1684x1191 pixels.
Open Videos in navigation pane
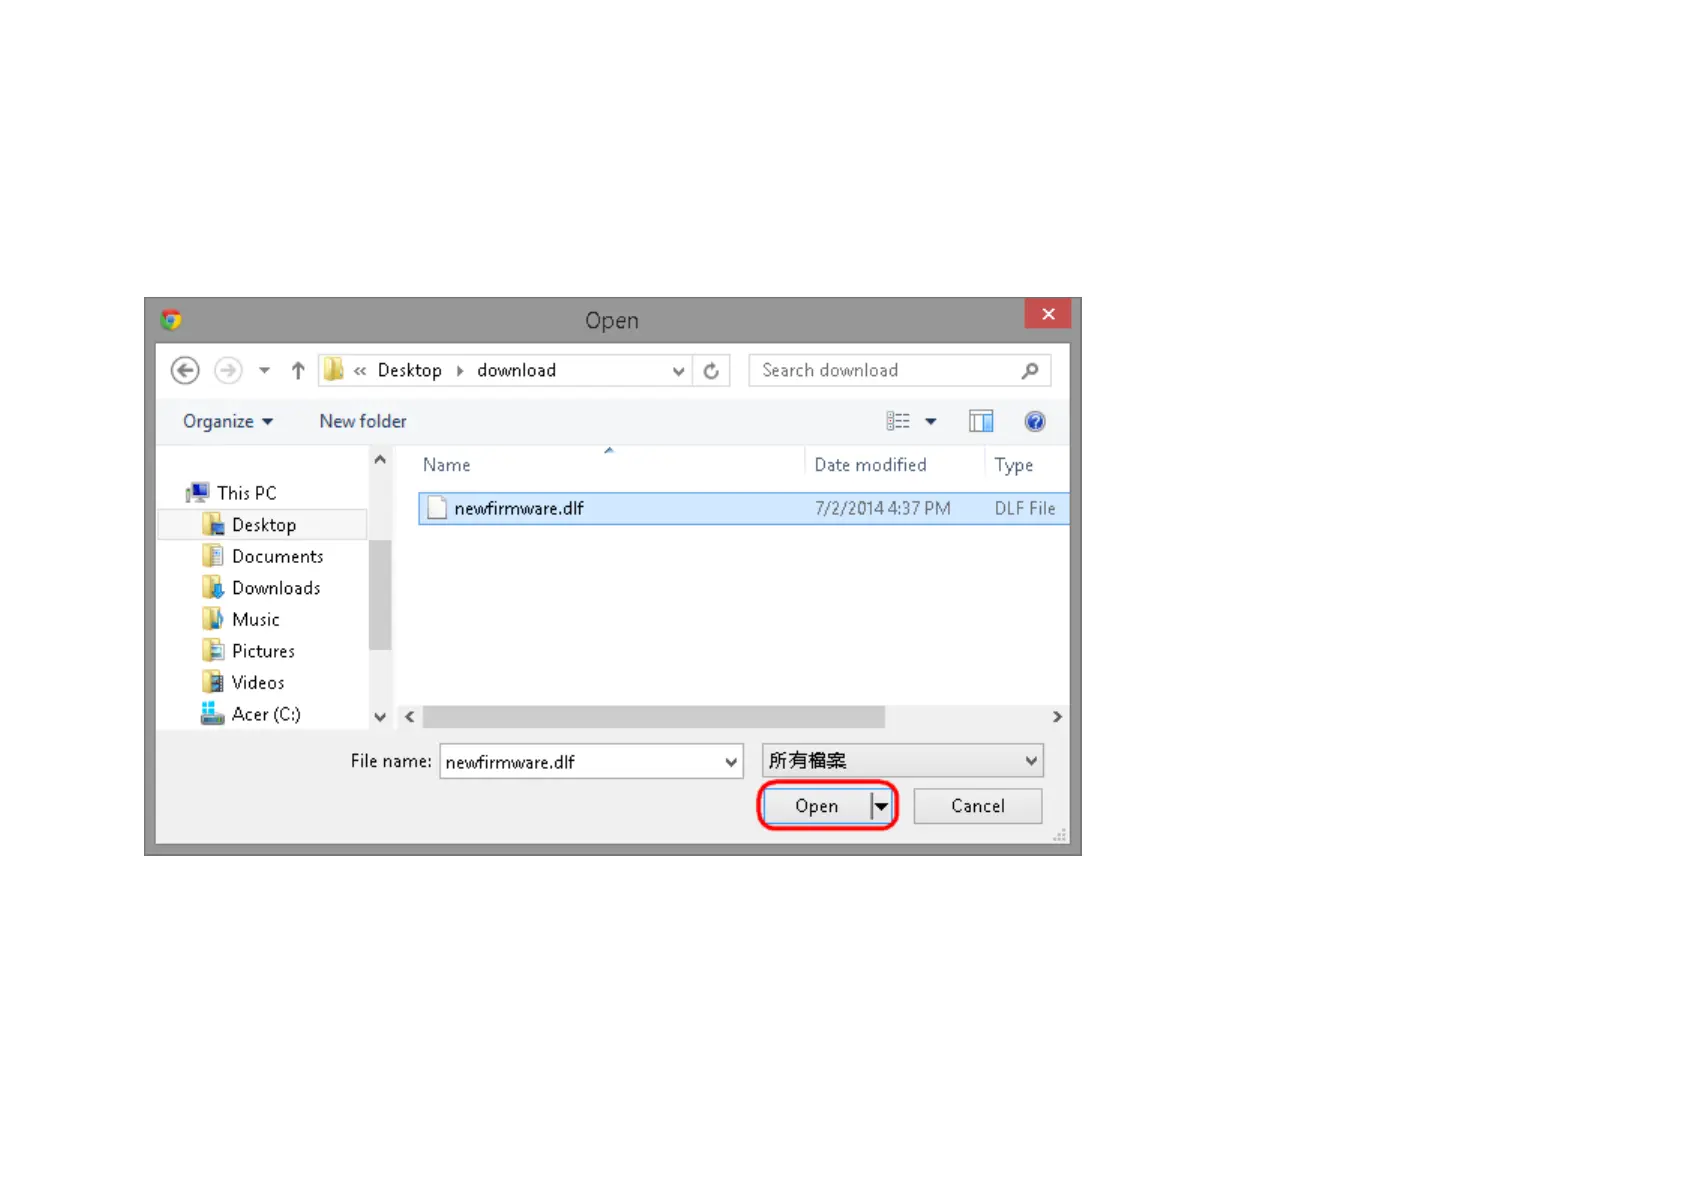[258, 683]
